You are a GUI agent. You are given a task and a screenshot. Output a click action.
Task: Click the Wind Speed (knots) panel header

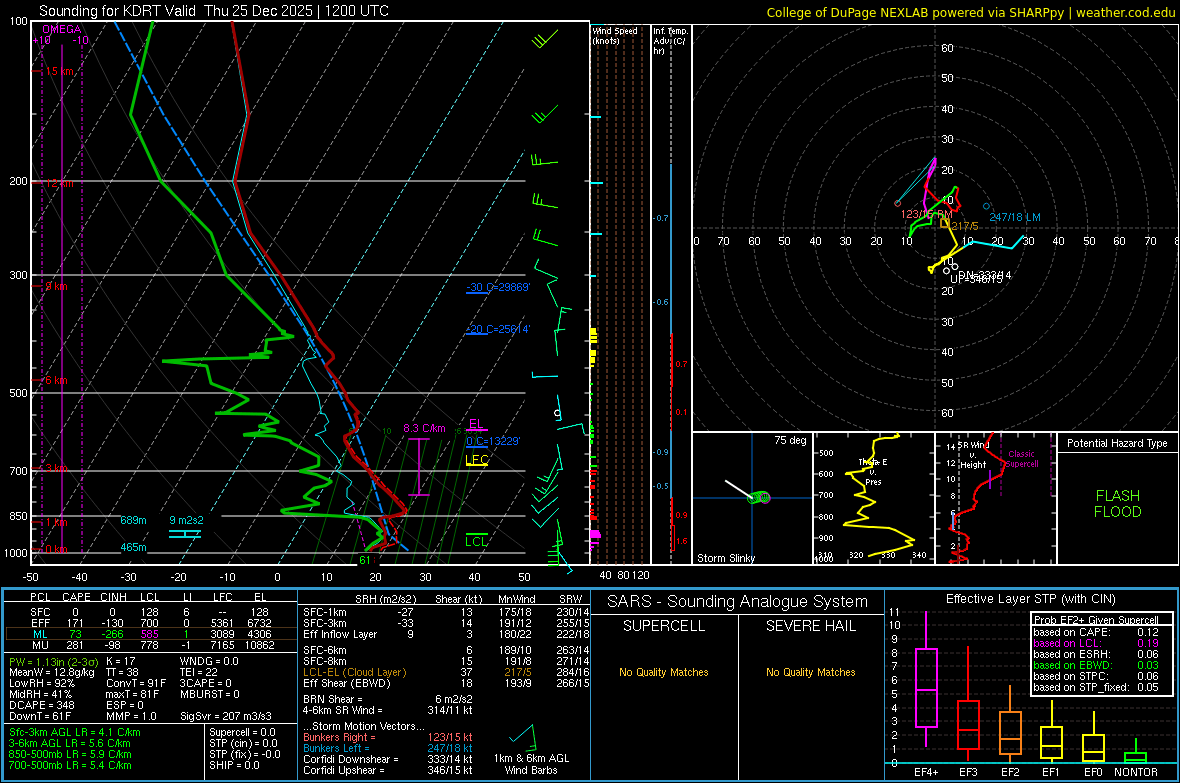pyautogui.click(x=614, y=36)
